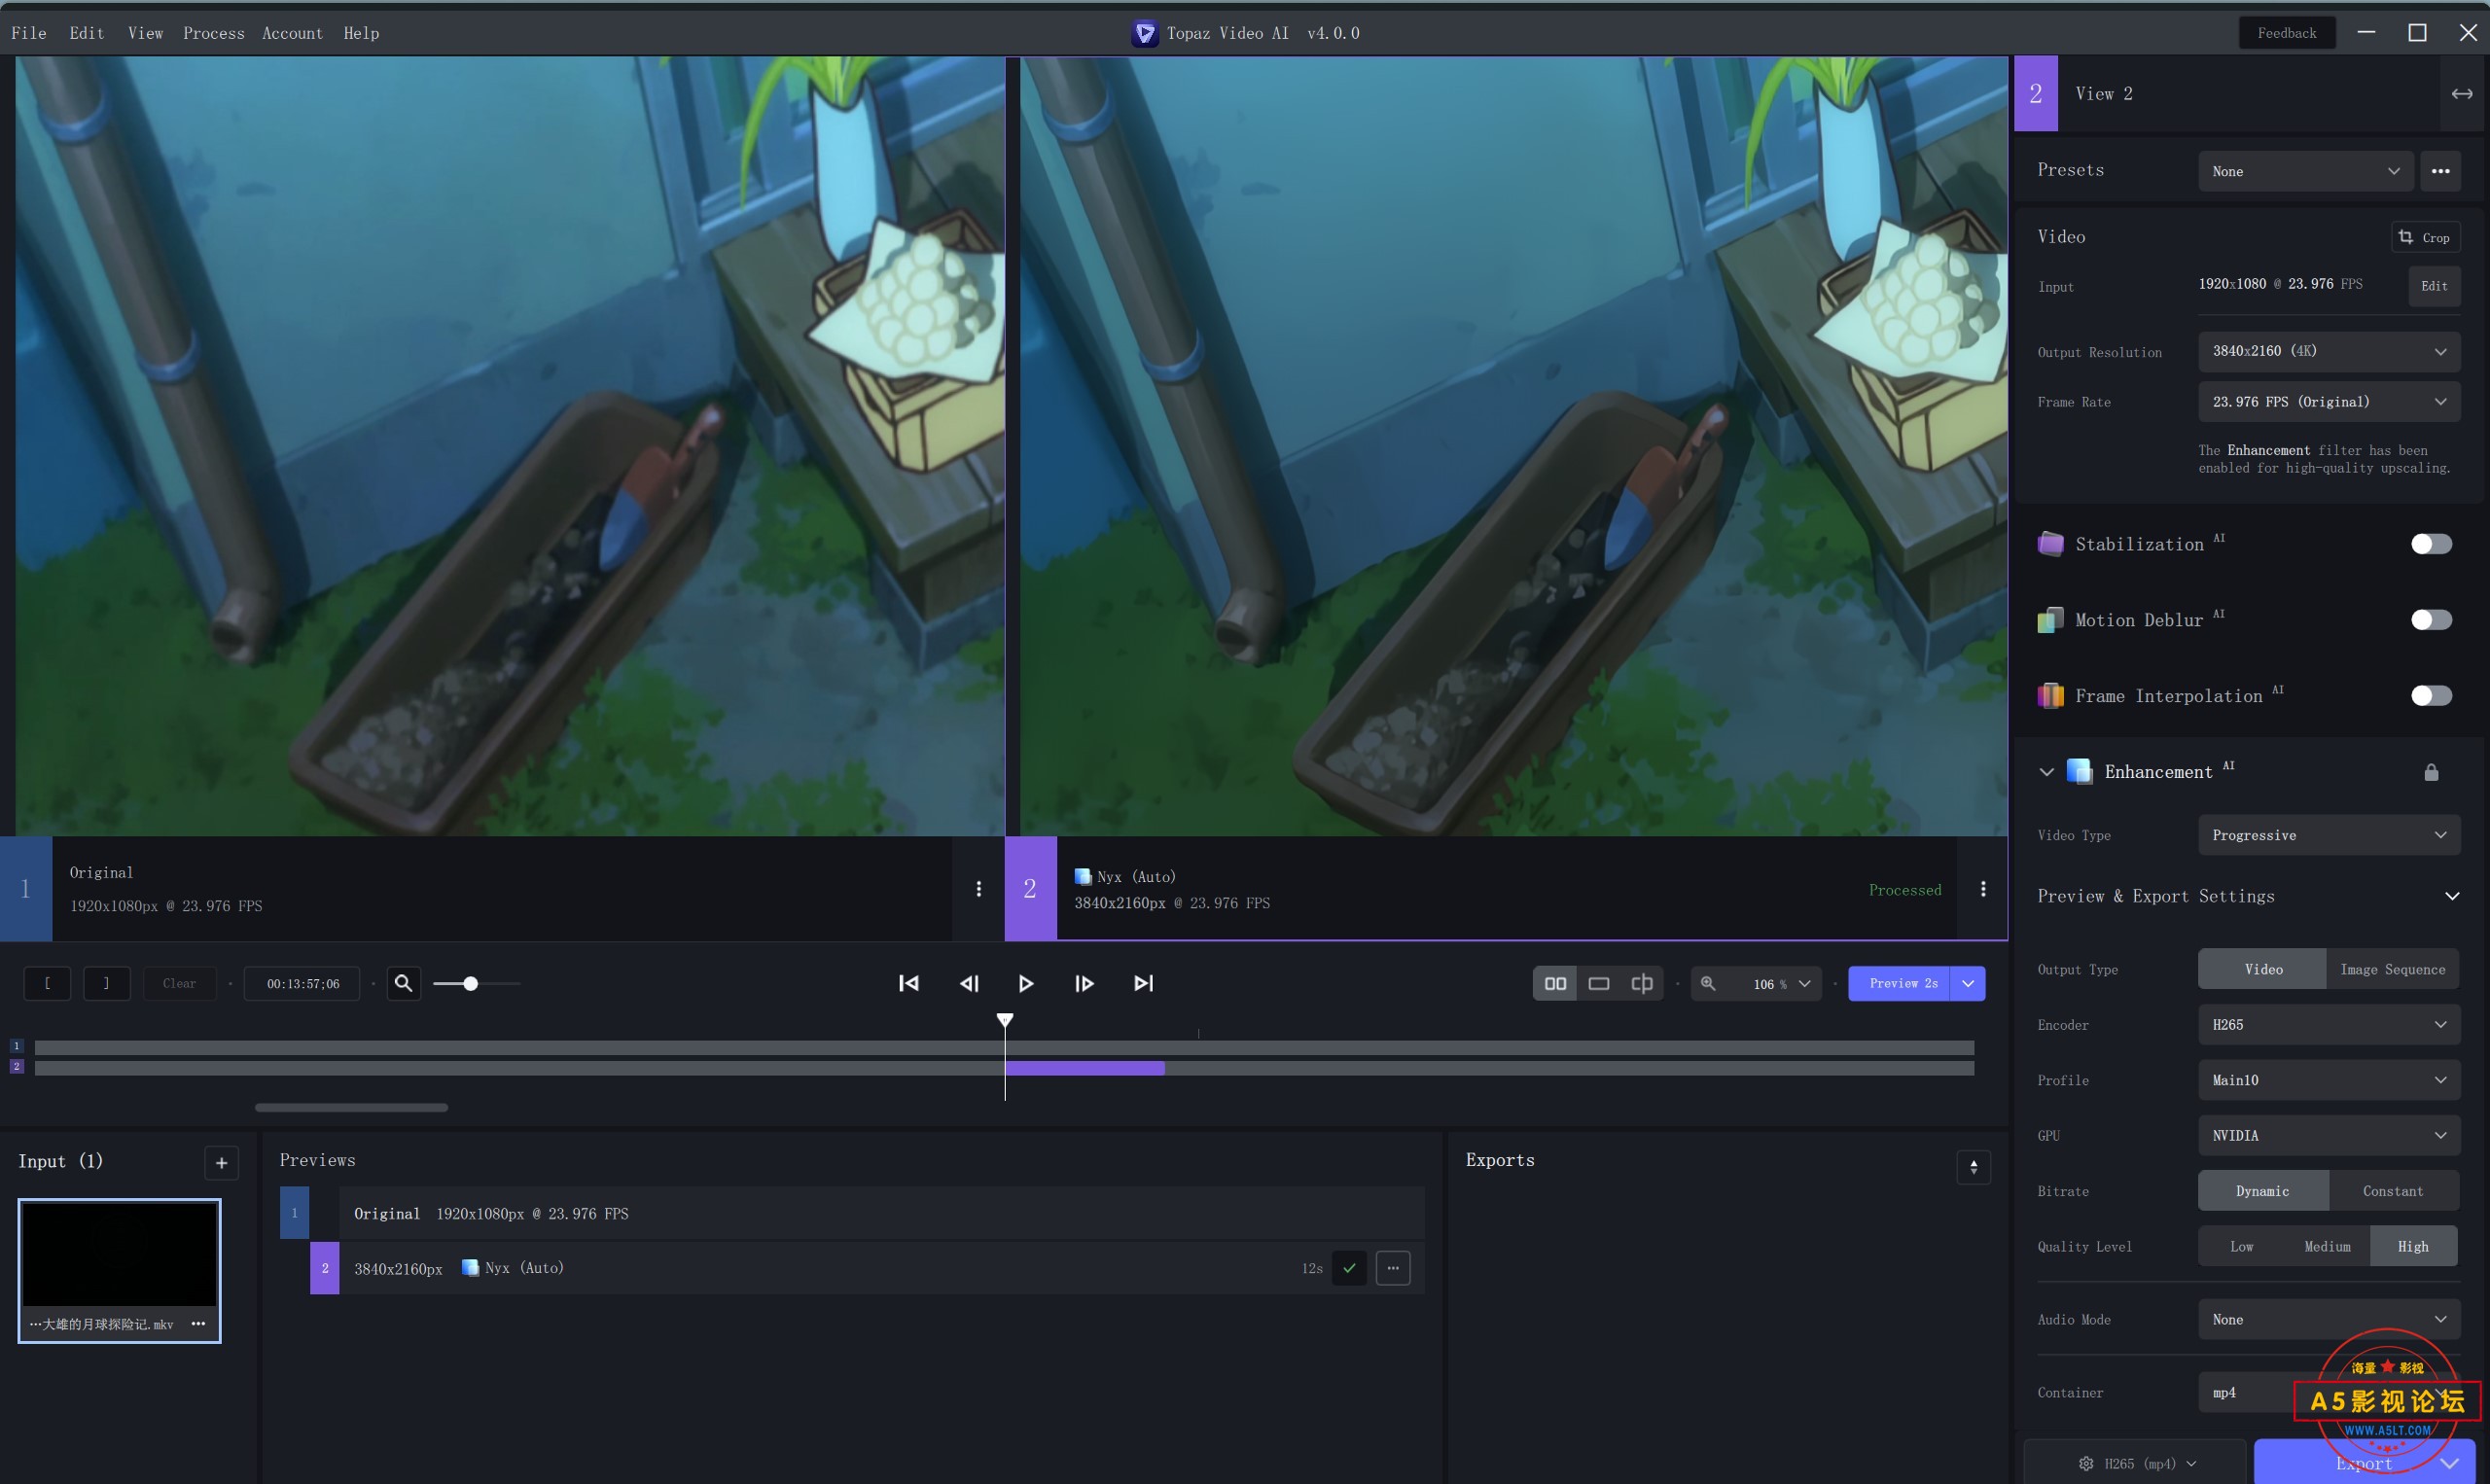Switch to side-by-side view mode
The width and height of the screenshot is (2490, 1484).
(x=1555, y=983)
